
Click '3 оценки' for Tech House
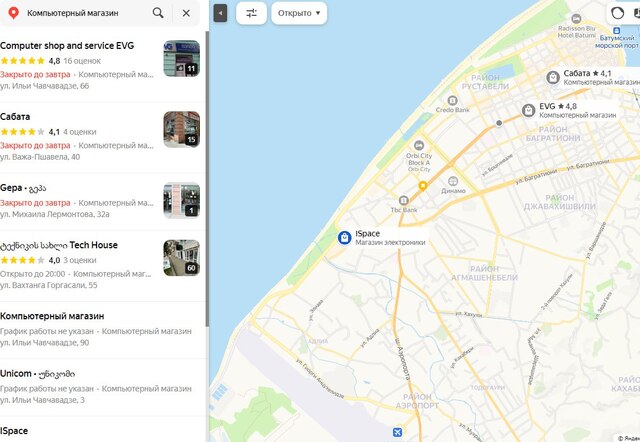click(80, 260)
